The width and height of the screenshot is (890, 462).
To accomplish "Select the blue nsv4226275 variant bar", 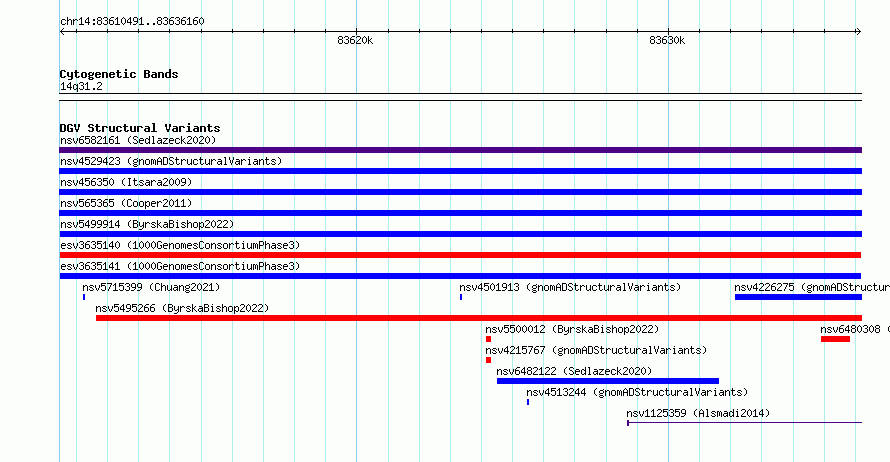I will coord(798,297).
